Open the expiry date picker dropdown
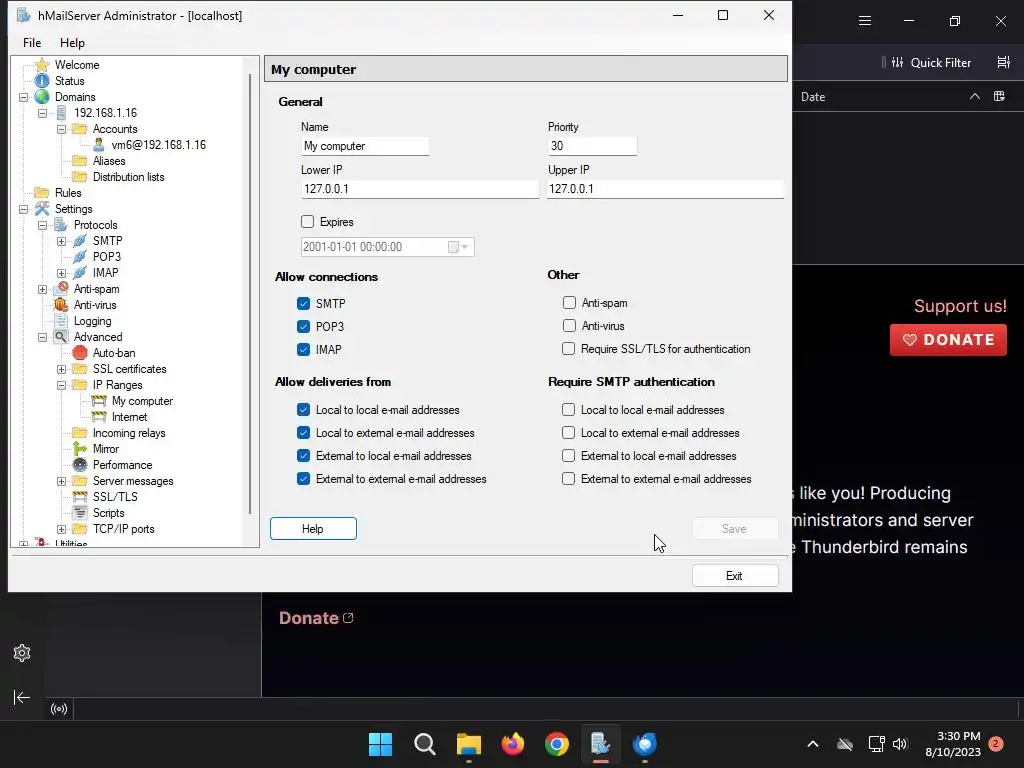The image size is (1024, 768). click(x=464, y=247)
